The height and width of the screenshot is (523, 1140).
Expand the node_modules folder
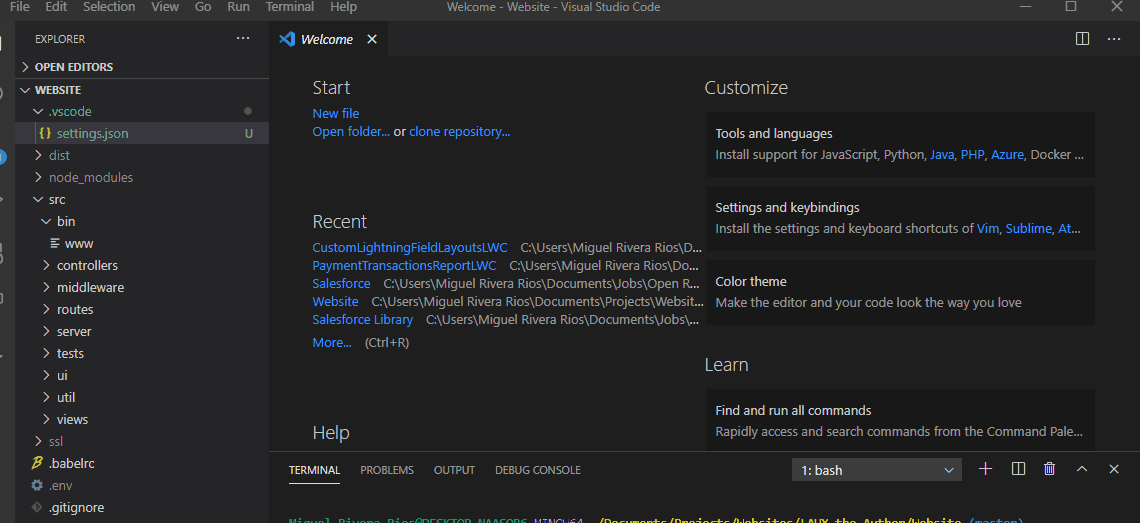click(90, 177)
